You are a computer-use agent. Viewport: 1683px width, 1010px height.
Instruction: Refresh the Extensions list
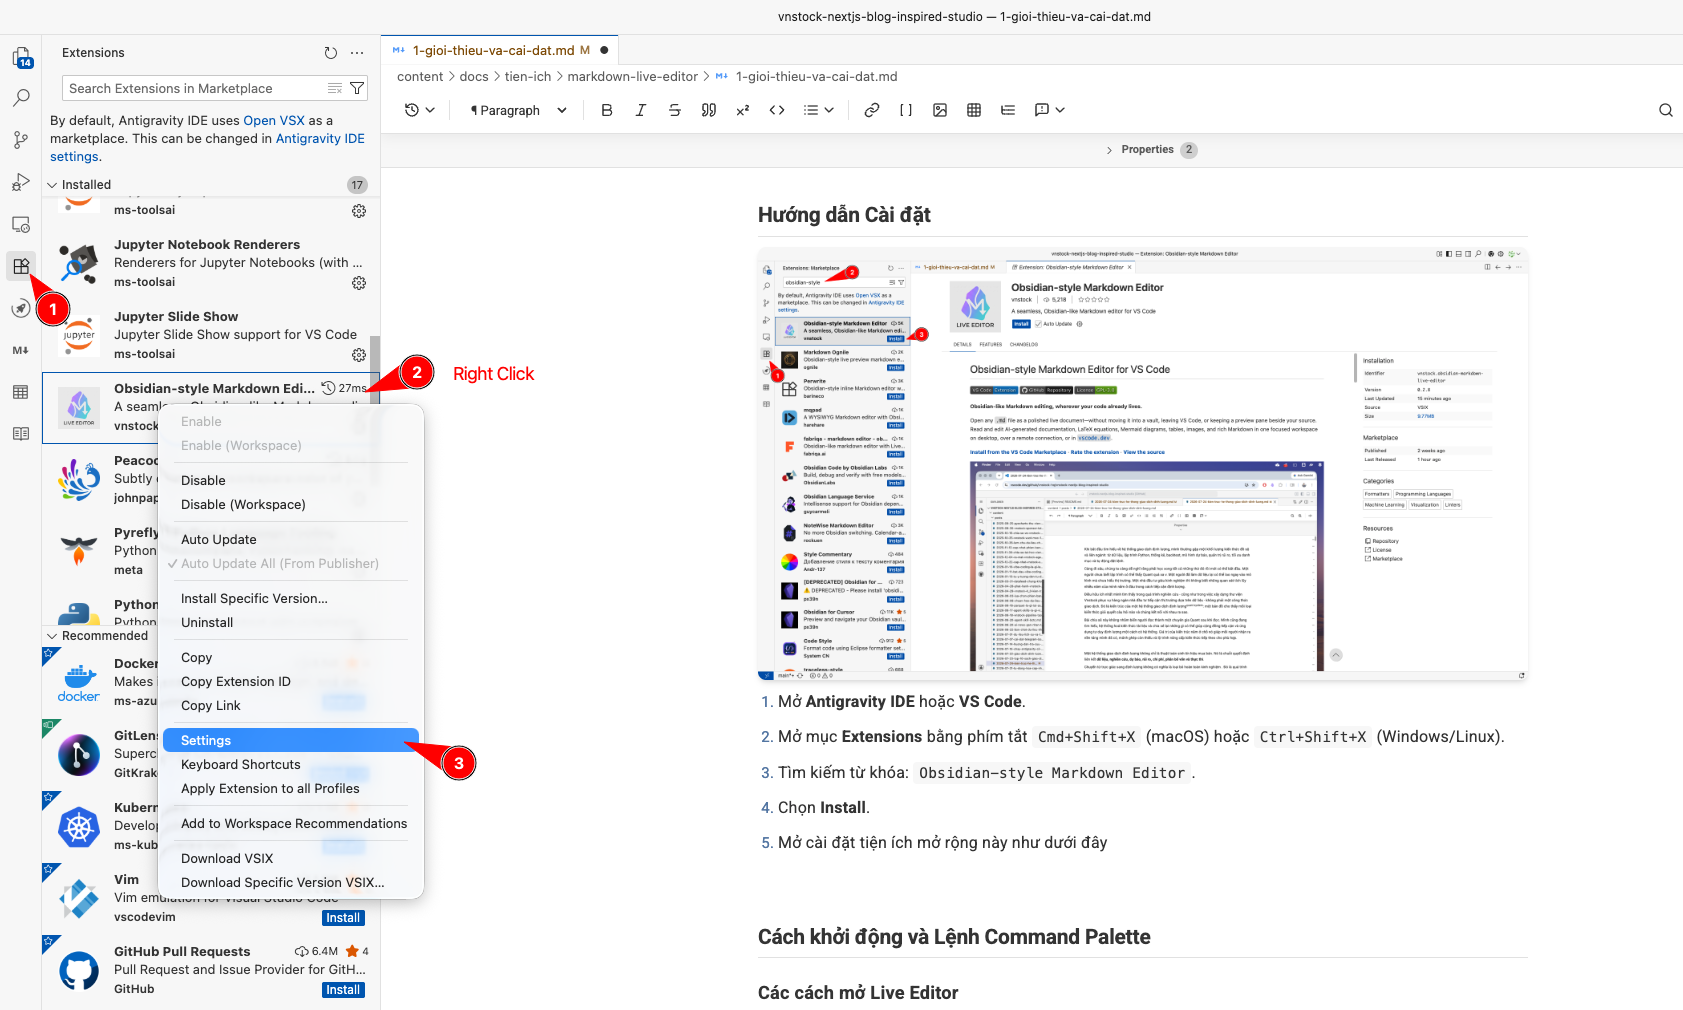coord(331,53)
